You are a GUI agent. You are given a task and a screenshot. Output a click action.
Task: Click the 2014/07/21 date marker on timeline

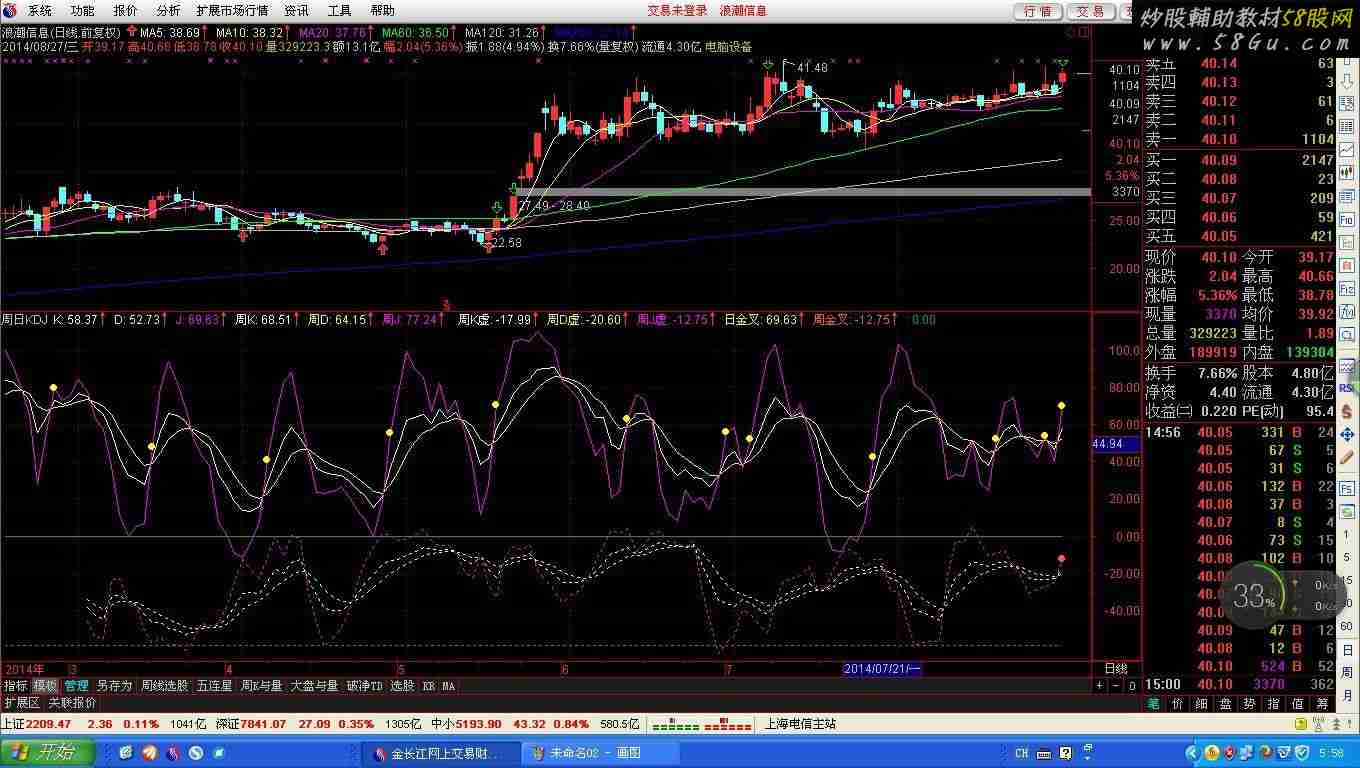(882, 668)
